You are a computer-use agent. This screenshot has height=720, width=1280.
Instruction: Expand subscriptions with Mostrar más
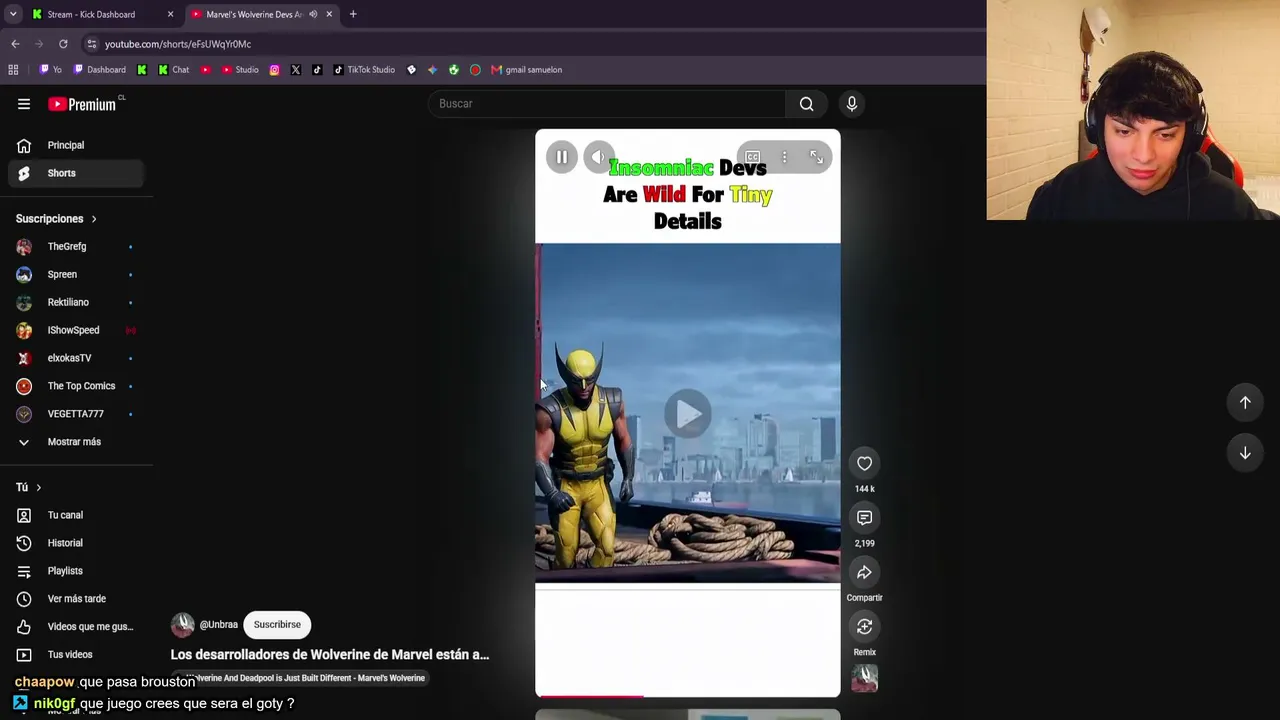coord(74,442)
